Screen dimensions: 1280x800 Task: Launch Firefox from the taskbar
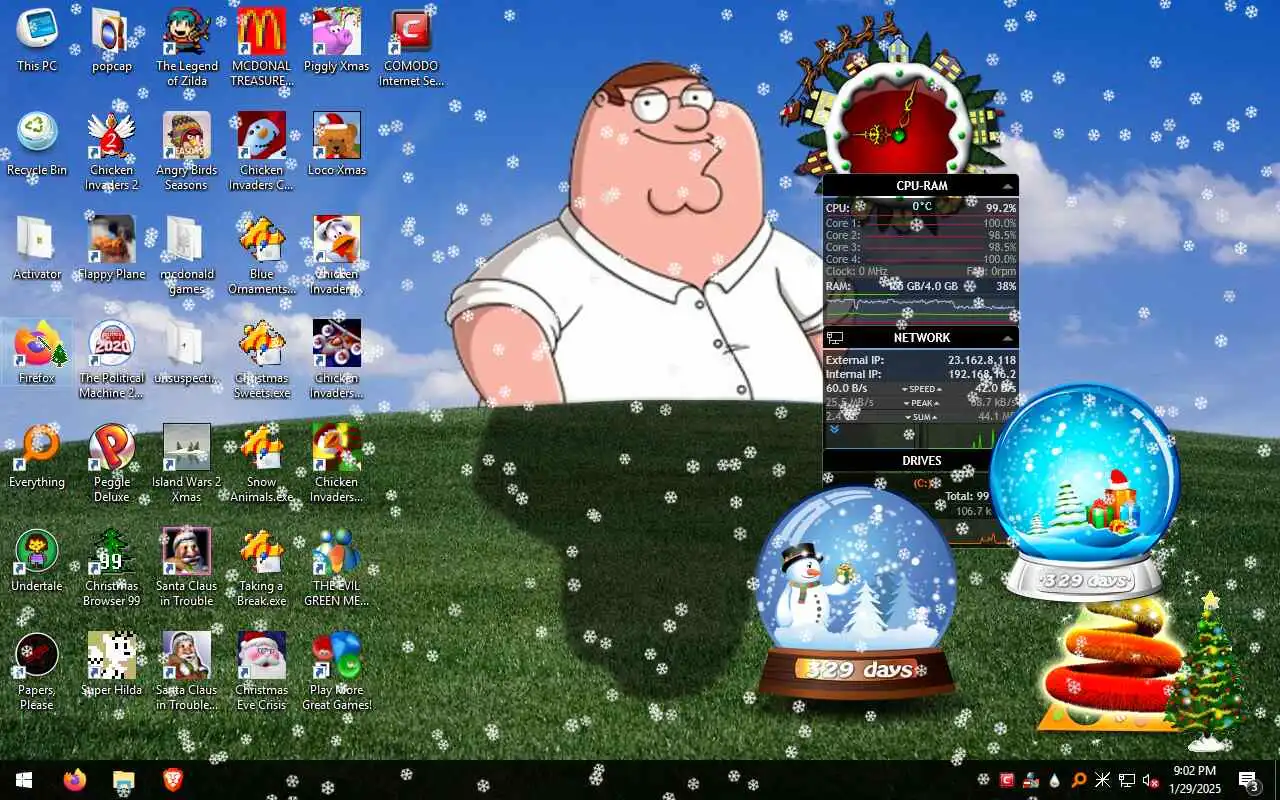point(75,780)
